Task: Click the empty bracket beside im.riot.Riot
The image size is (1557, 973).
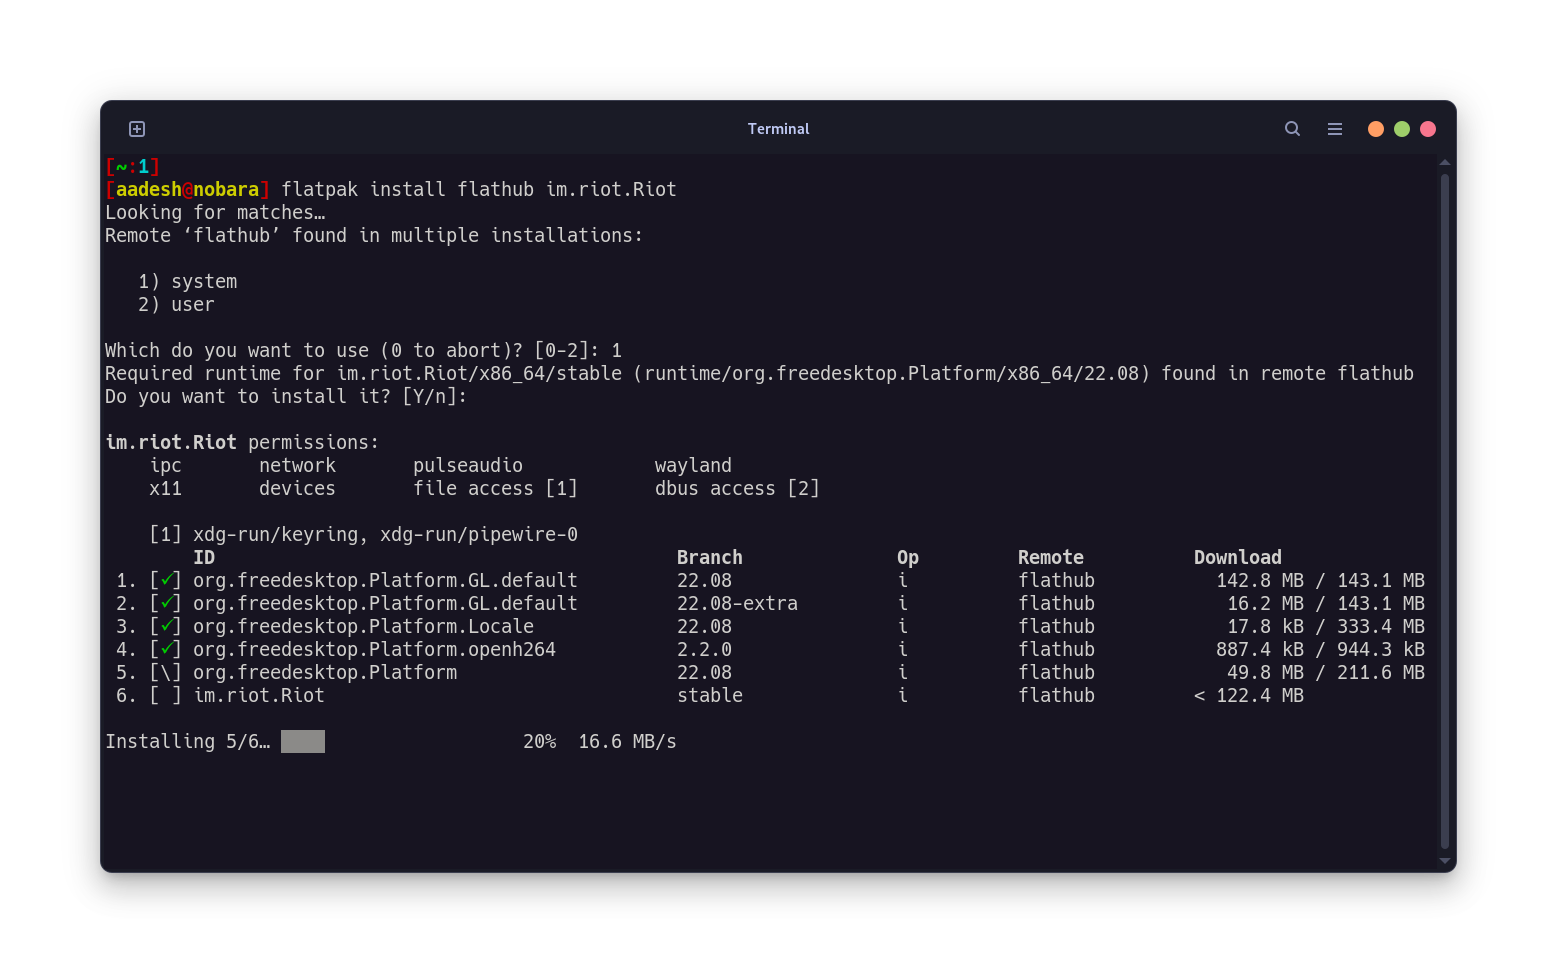Action: pyautogui.click(x=166, y=695)
